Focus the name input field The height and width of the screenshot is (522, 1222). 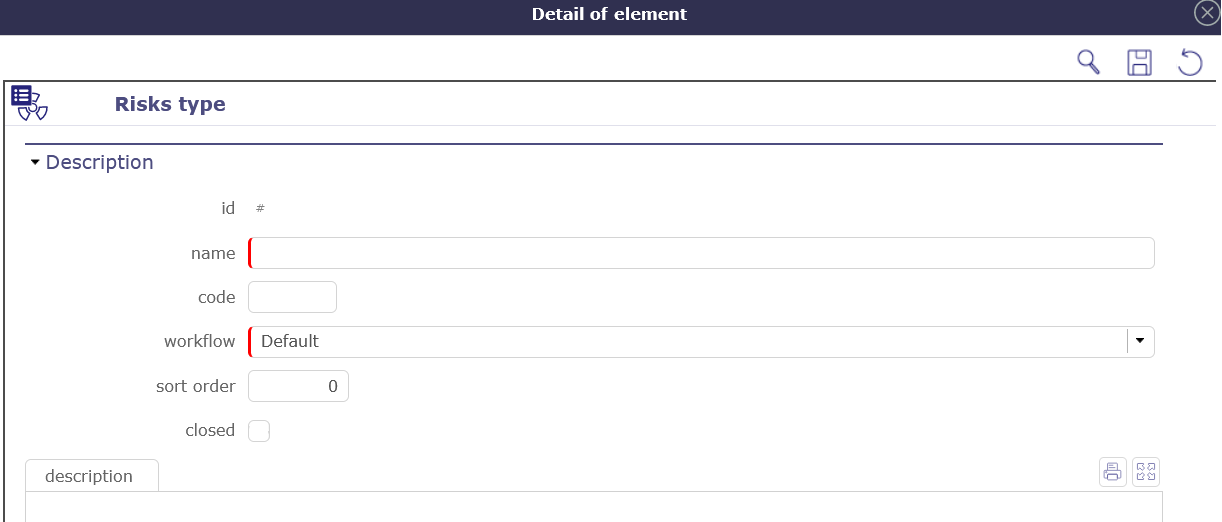701,253
